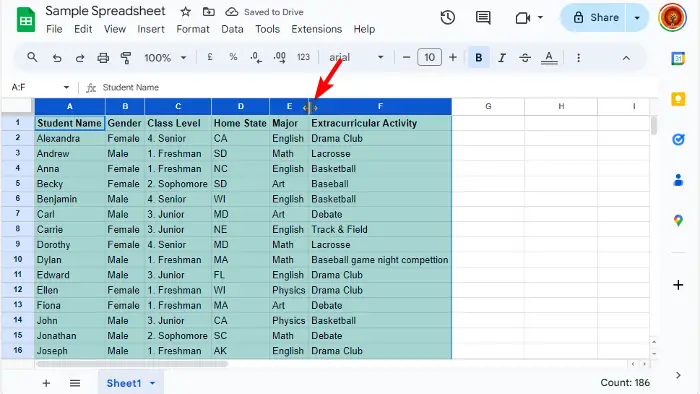This screenshot has width=700, height=394.
Task: Toggle strikethrough formatting
Action: point(525,58)
